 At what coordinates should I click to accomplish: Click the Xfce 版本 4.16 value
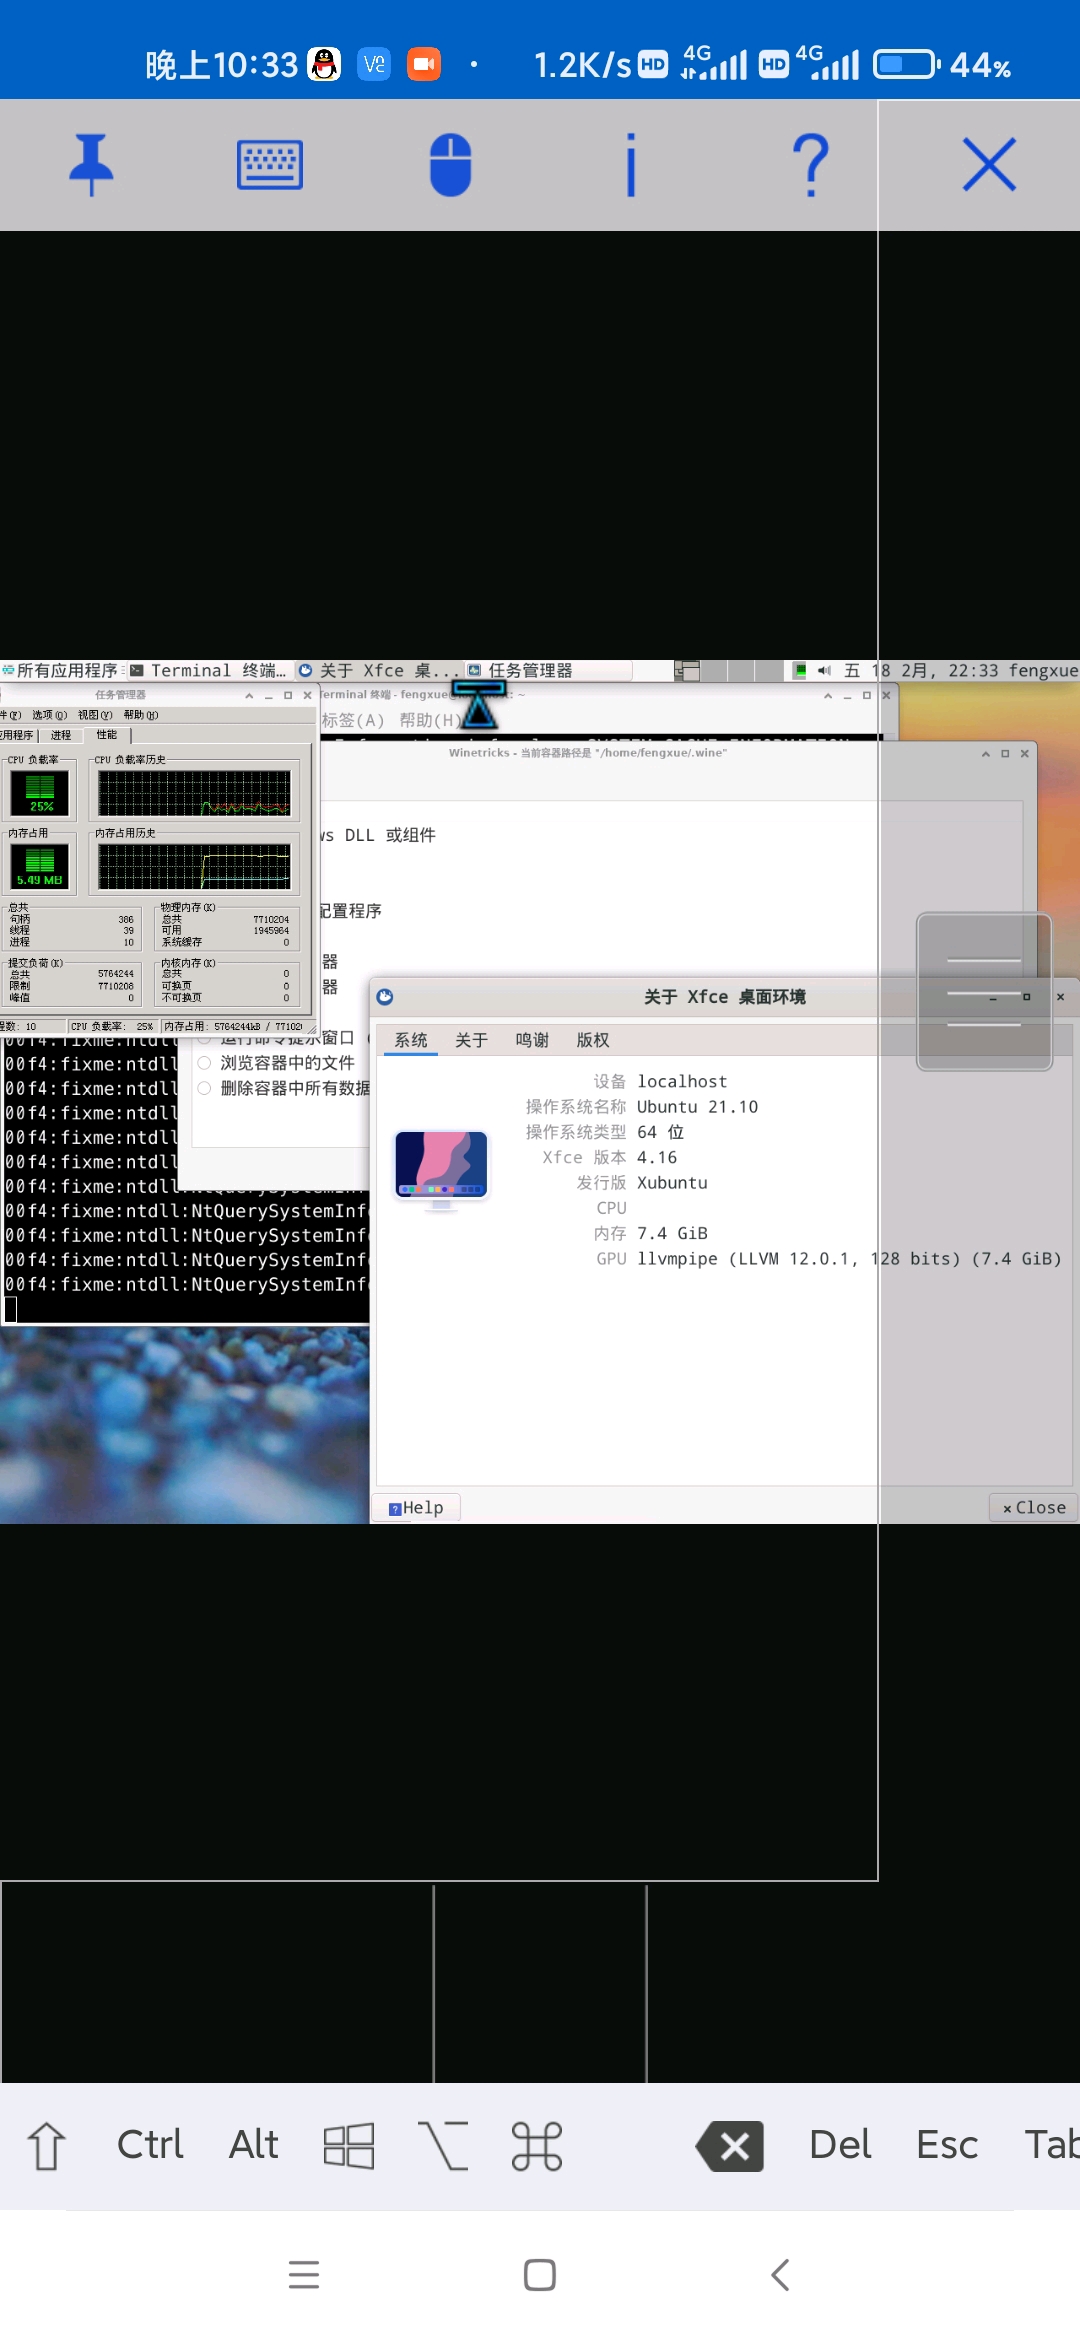pyautogui.click(x=657, y=1158)
